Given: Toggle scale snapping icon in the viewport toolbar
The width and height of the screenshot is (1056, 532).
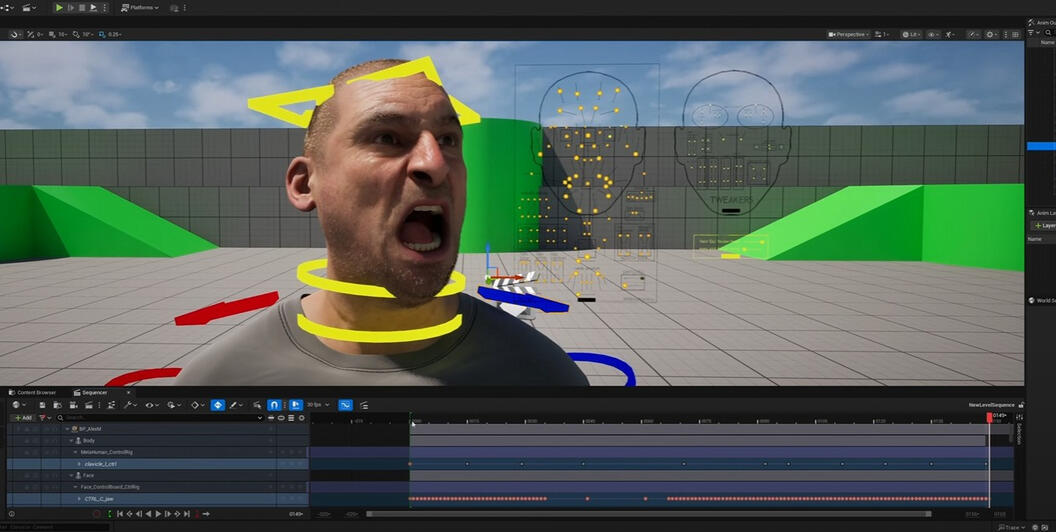Looking at the screenshot, I should 102,34.
